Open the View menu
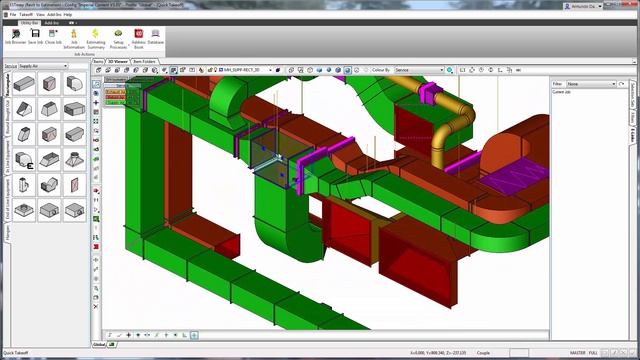The image size is (640, 360). pyautogui.click(x=40, y=14)
